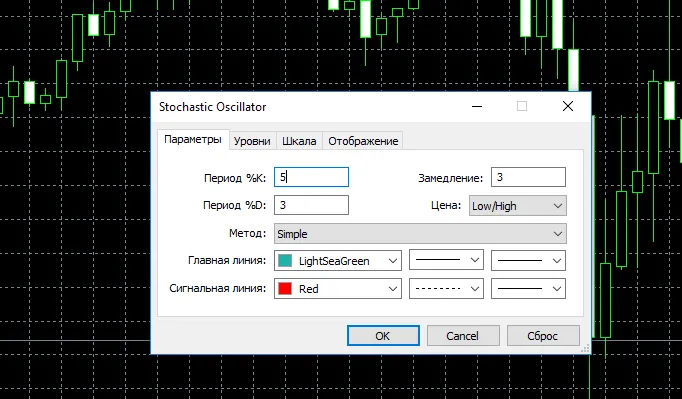Viewport: 682px width, 399px height.
Task: Click the Сброс reset button
Action: (543, 335)
